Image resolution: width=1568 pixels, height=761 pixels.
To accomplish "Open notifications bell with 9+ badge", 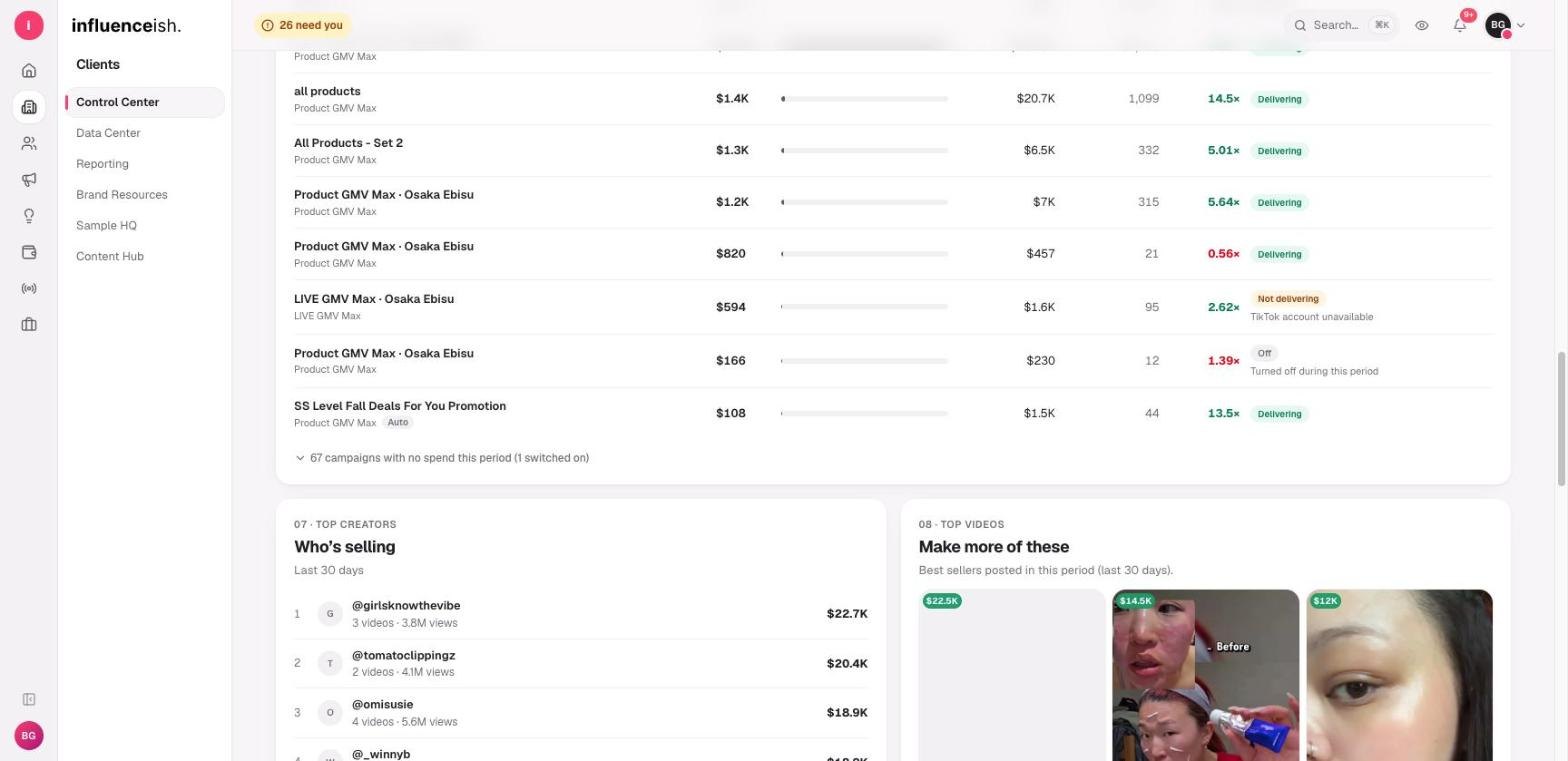I will click(1460, 25).
